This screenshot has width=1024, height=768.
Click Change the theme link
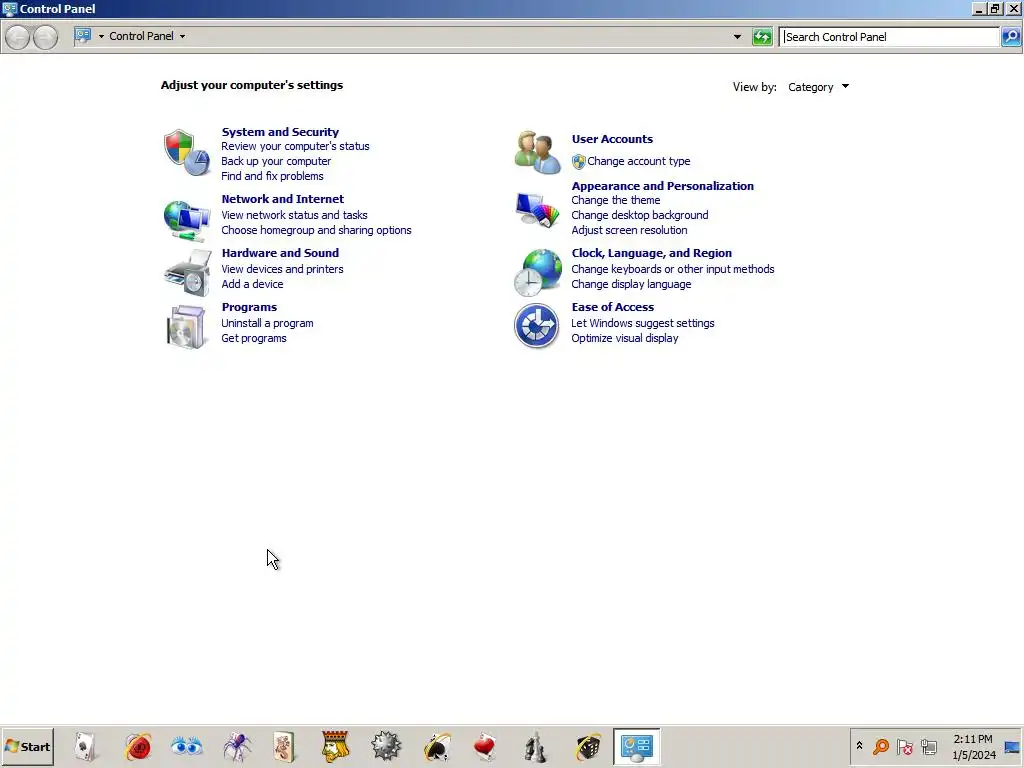click(615, 200)
